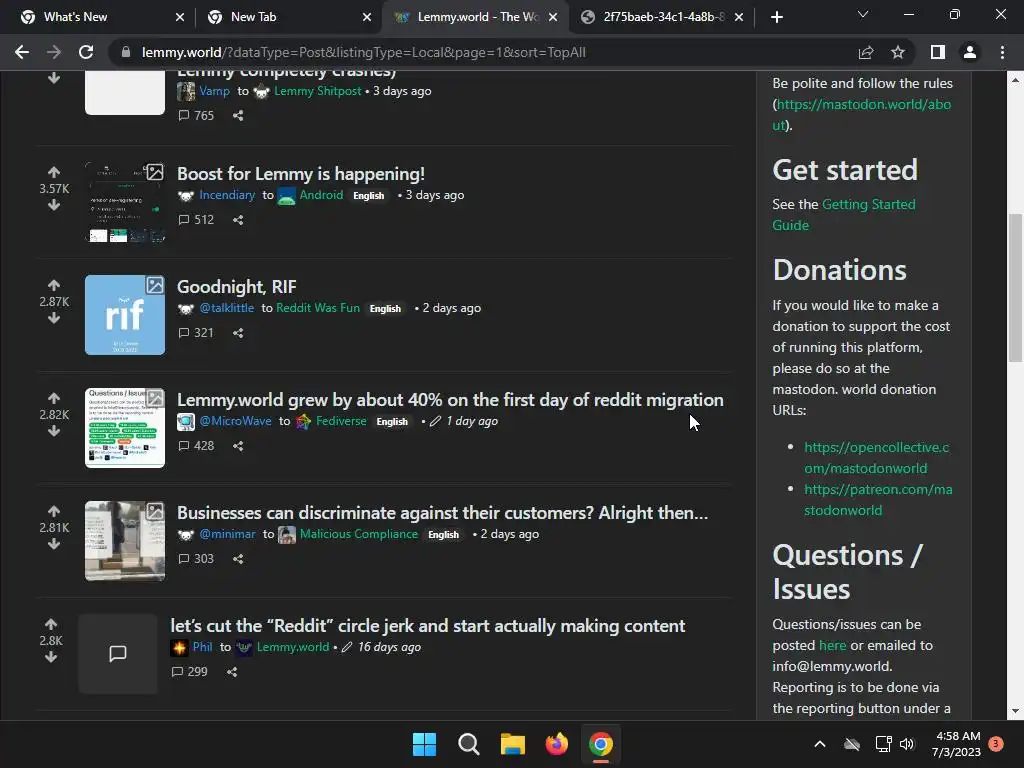Upvote the Businesses can discriminate post
The image size is (1024, 768).
click(54, 511)
